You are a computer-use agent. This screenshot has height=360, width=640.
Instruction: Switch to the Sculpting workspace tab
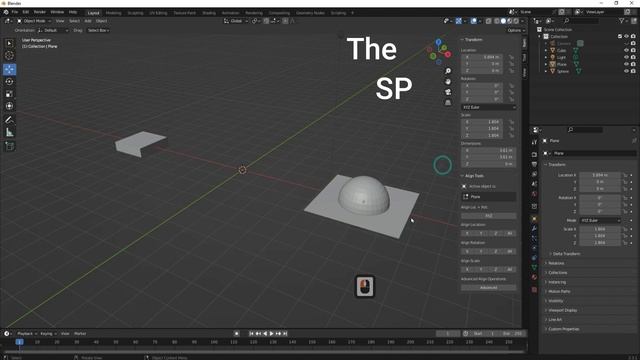tap(135, 13)
